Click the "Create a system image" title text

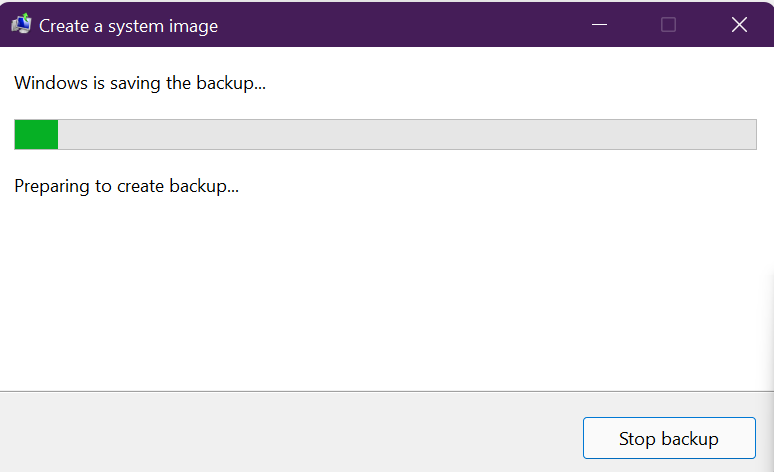tap(128, 26)
